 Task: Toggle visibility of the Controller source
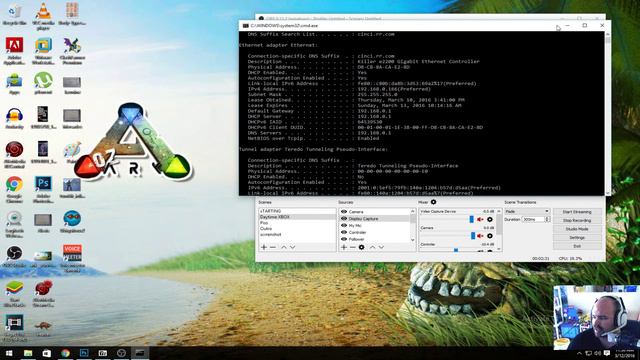click(x=344, y=232)
